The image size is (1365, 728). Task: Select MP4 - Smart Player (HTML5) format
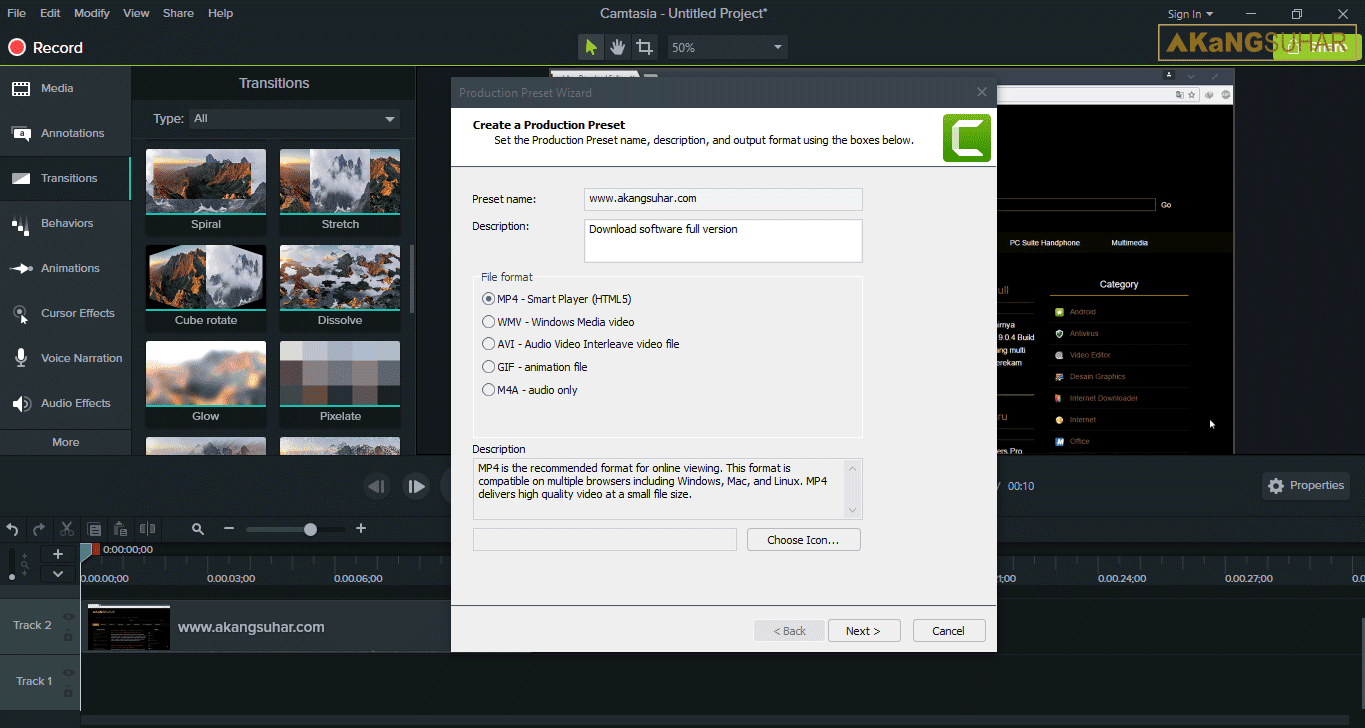pyautogui.click(x=557, y=299)
